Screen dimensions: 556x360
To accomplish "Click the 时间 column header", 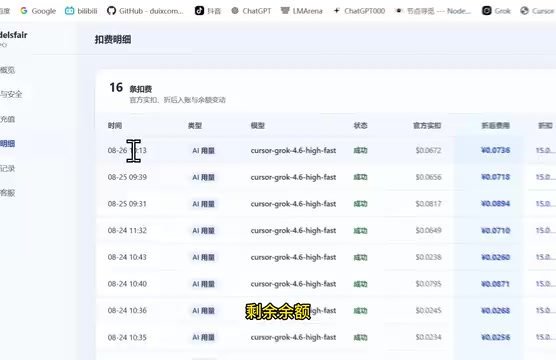I will click(x=115, y=126).
